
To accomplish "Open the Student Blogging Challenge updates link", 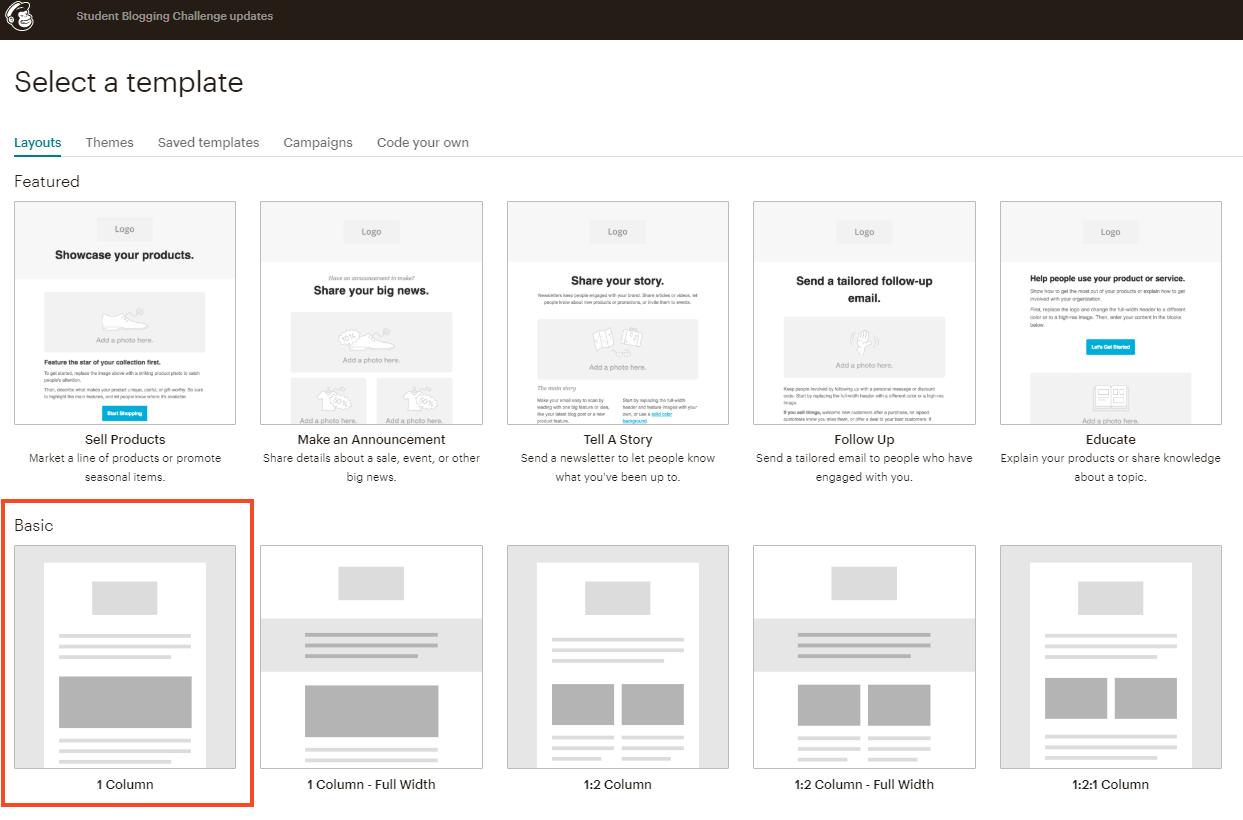I will pos(174,16).
